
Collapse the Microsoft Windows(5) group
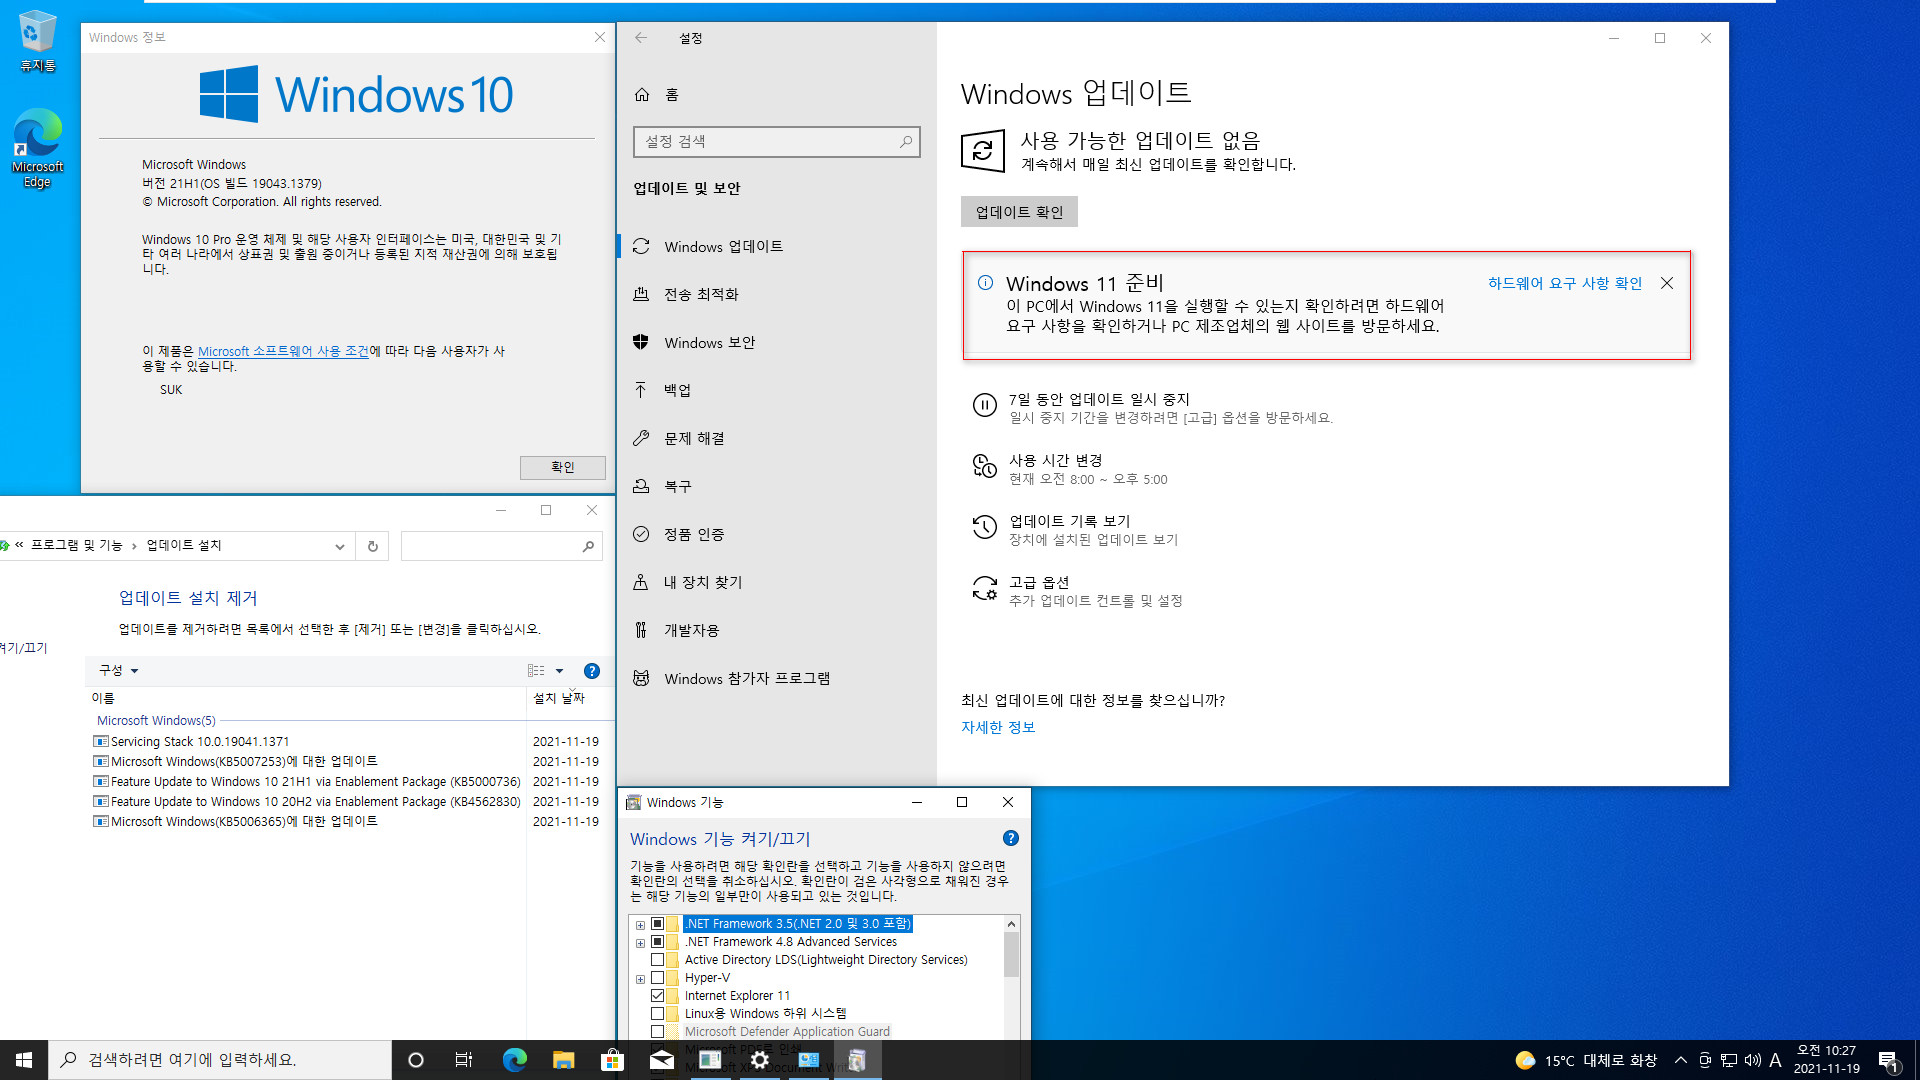click(x=155, y=720)
